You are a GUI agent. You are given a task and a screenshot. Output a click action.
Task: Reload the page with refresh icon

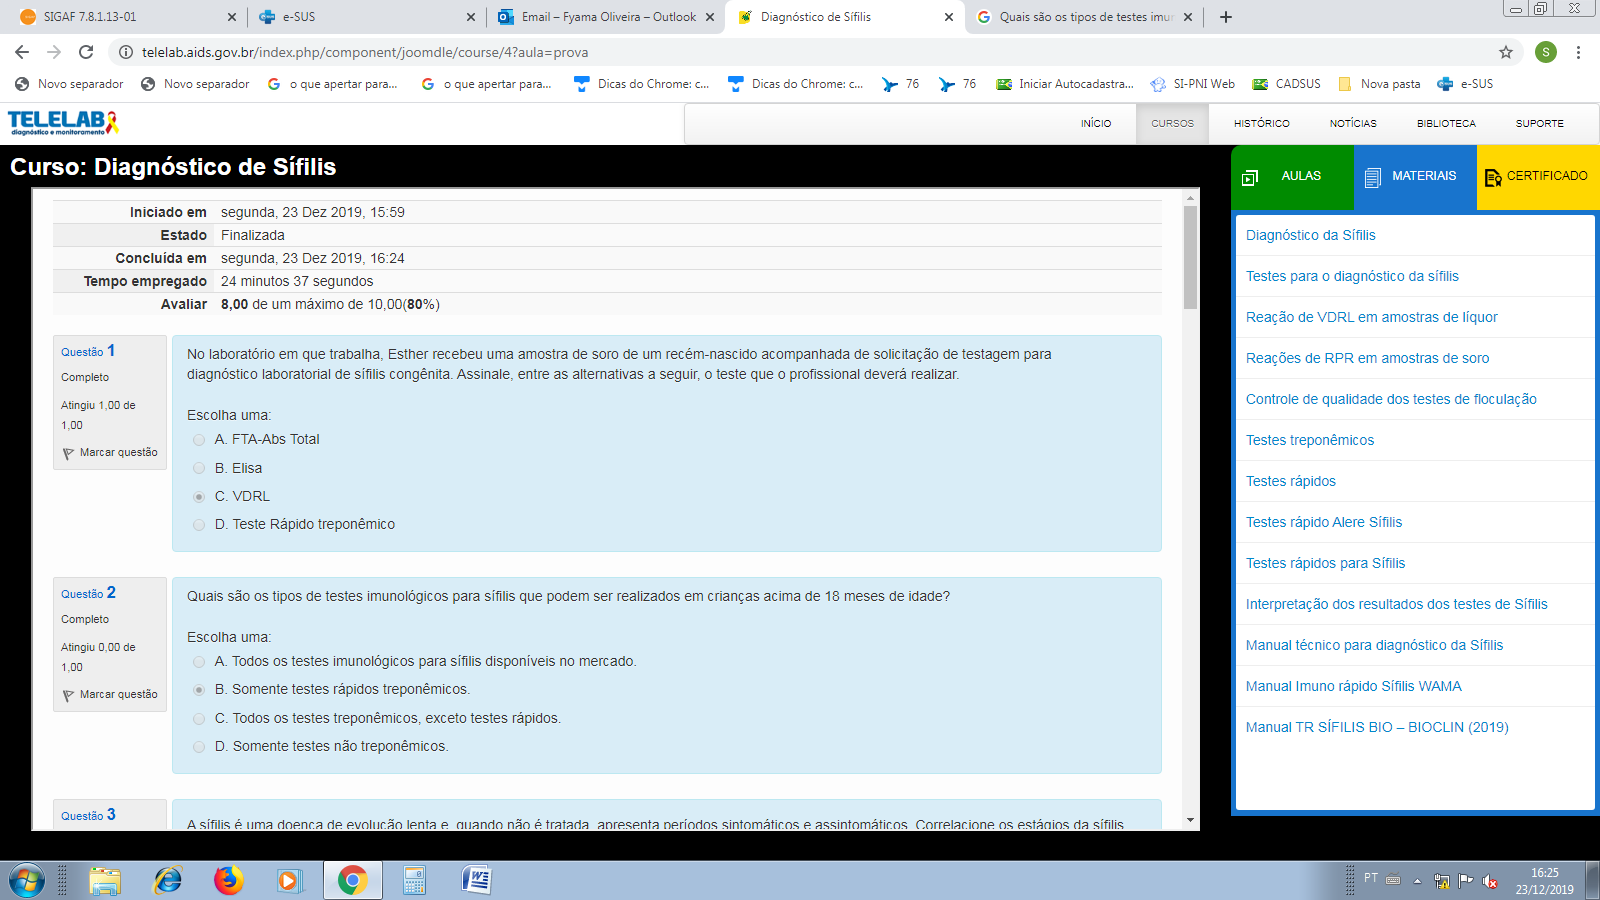86,52
